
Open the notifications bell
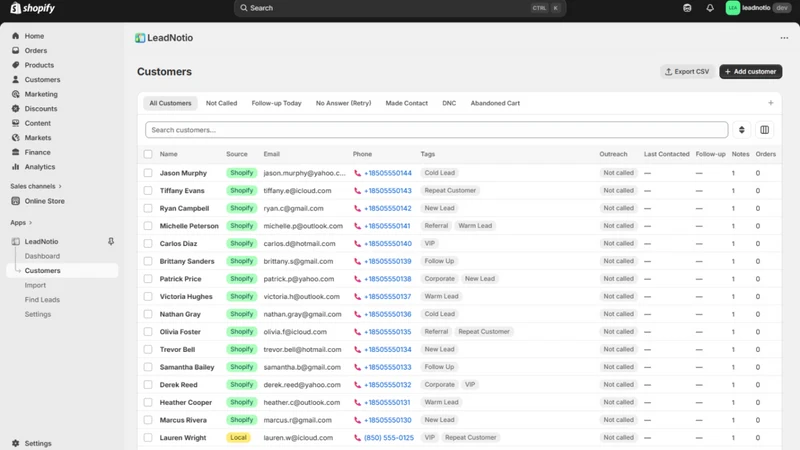pos(710,8)
